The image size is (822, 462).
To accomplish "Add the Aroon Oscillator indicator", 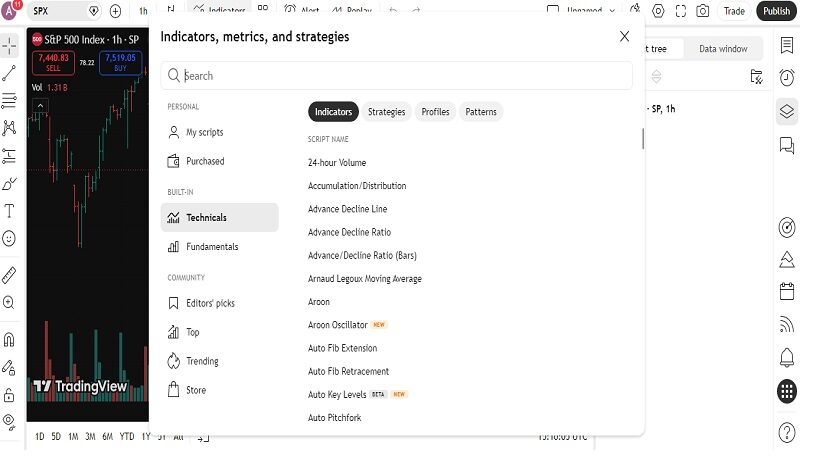I will (x=338, y=325).
